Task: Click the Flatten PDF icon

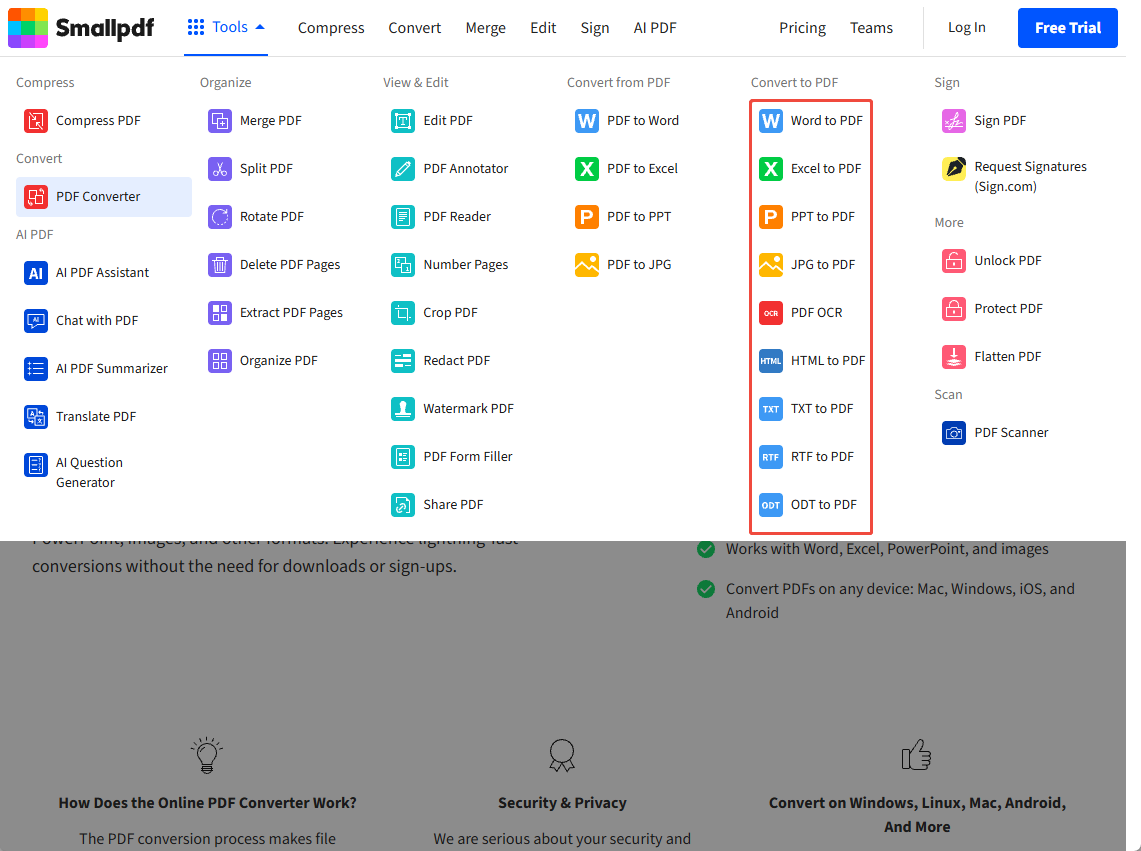Action: pos(954,357)
